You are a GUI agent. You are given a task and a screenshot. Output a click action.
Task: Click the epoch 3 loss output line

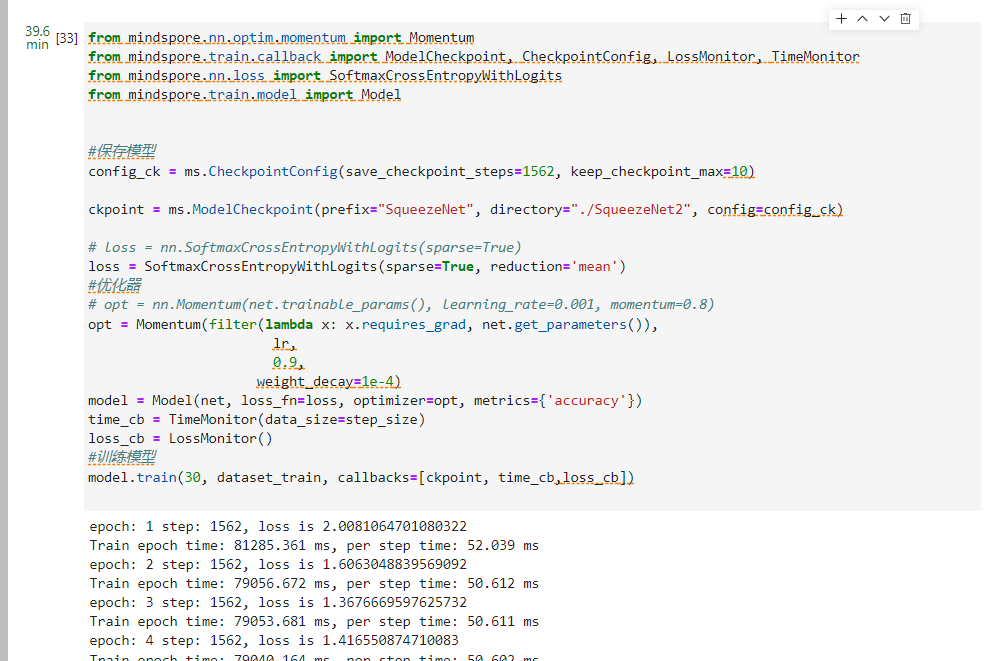point(278,603)
